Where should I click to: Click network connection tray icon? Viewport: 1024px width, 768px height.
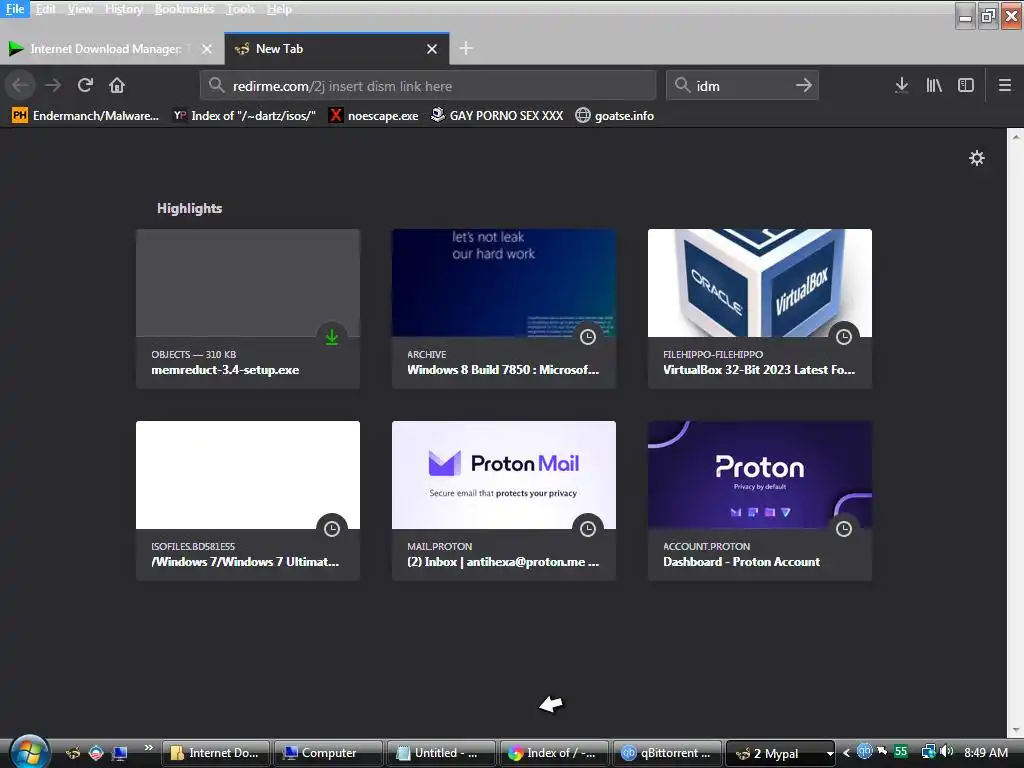[928, 752]
